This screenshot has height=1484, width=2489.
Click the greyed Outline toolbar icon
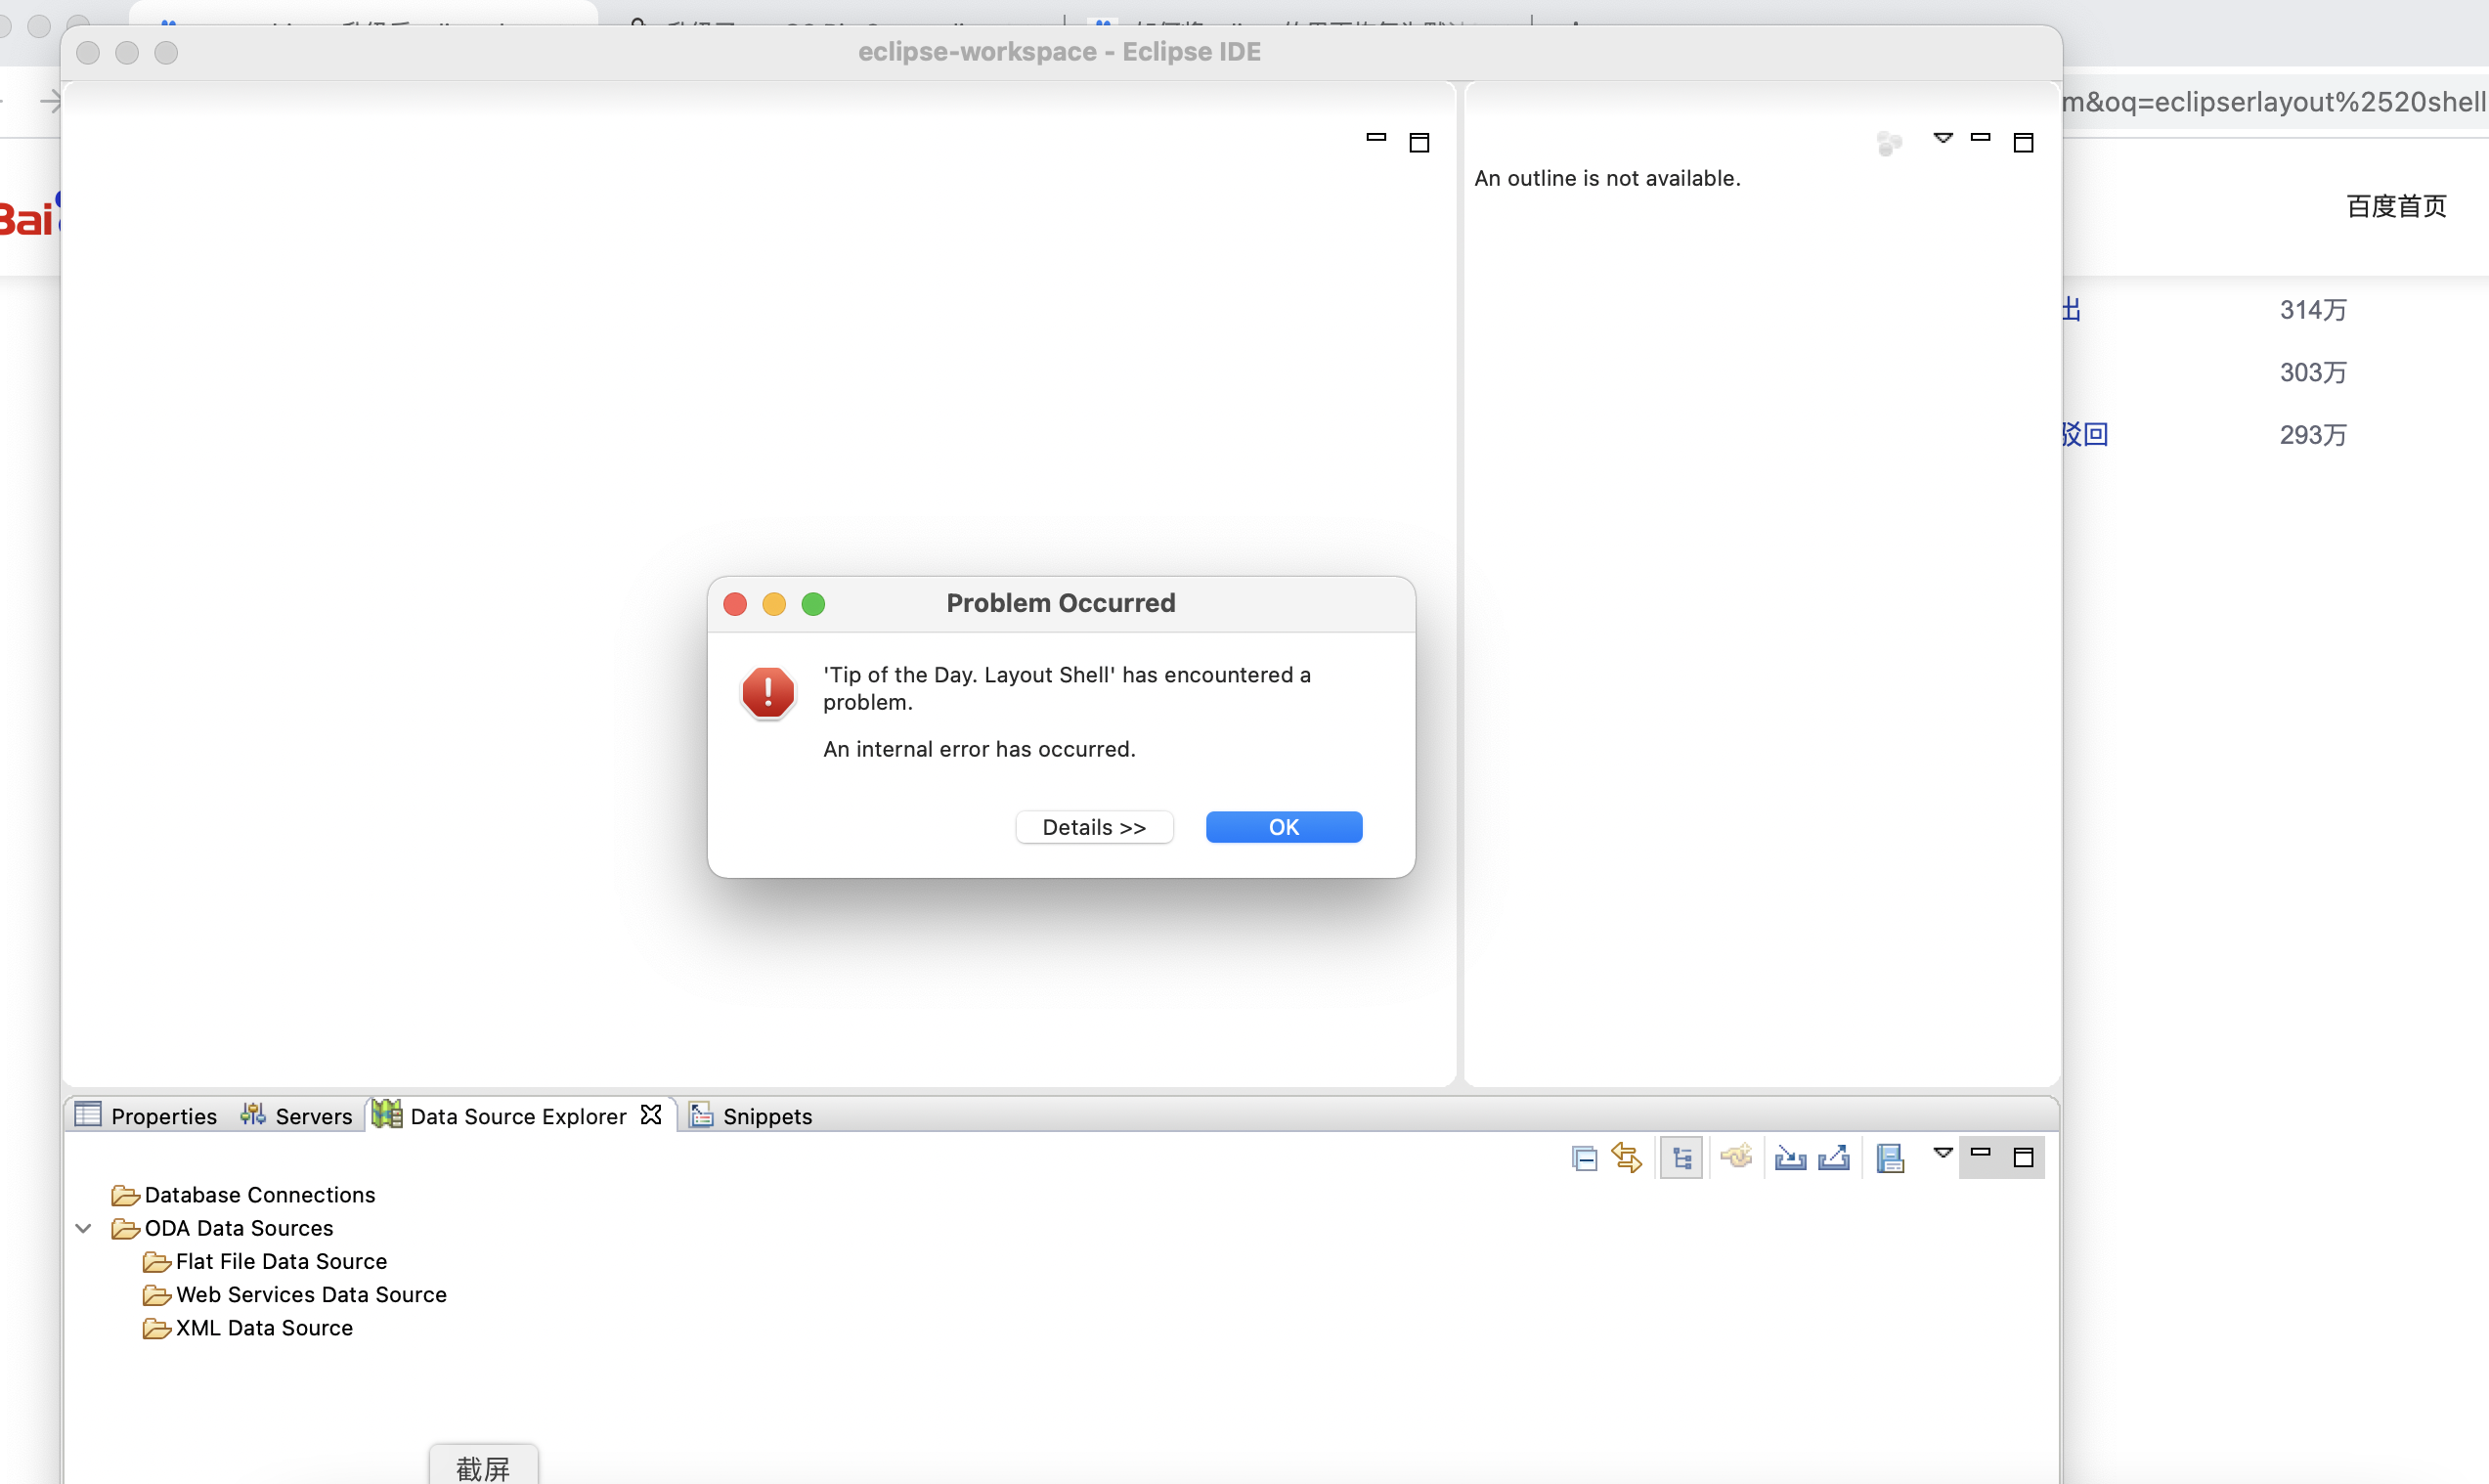click(1889, 143)
